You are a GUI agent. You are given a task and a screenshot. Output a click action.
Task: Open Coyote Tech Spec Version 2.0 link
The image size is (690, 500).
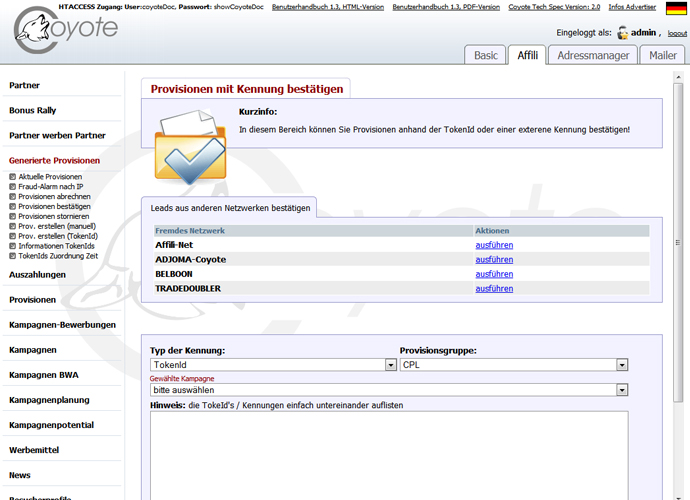coord(554,7)
